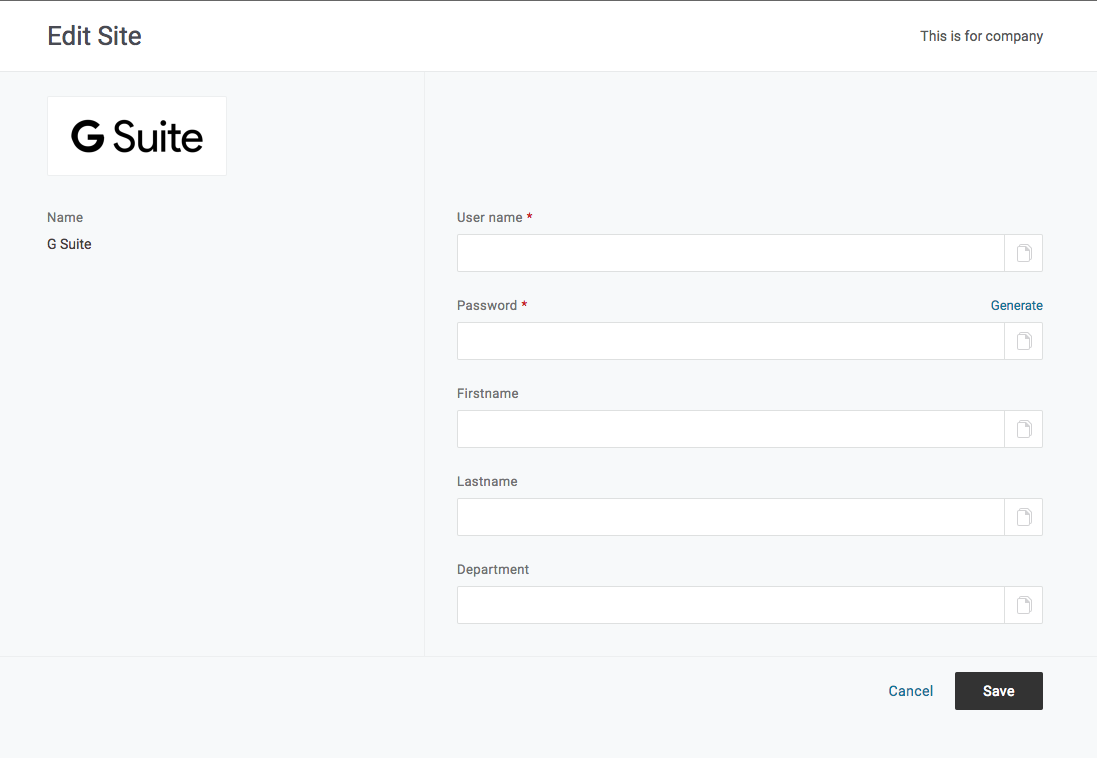
Task: Cancel editing the site
Action: click(910, 691)
